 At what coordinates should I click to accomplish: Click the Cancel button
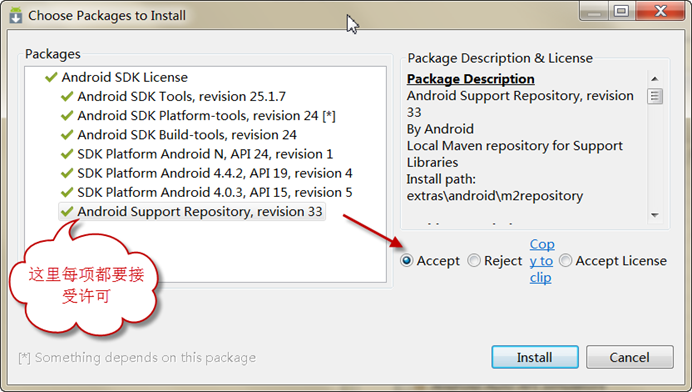pos(630,357)
